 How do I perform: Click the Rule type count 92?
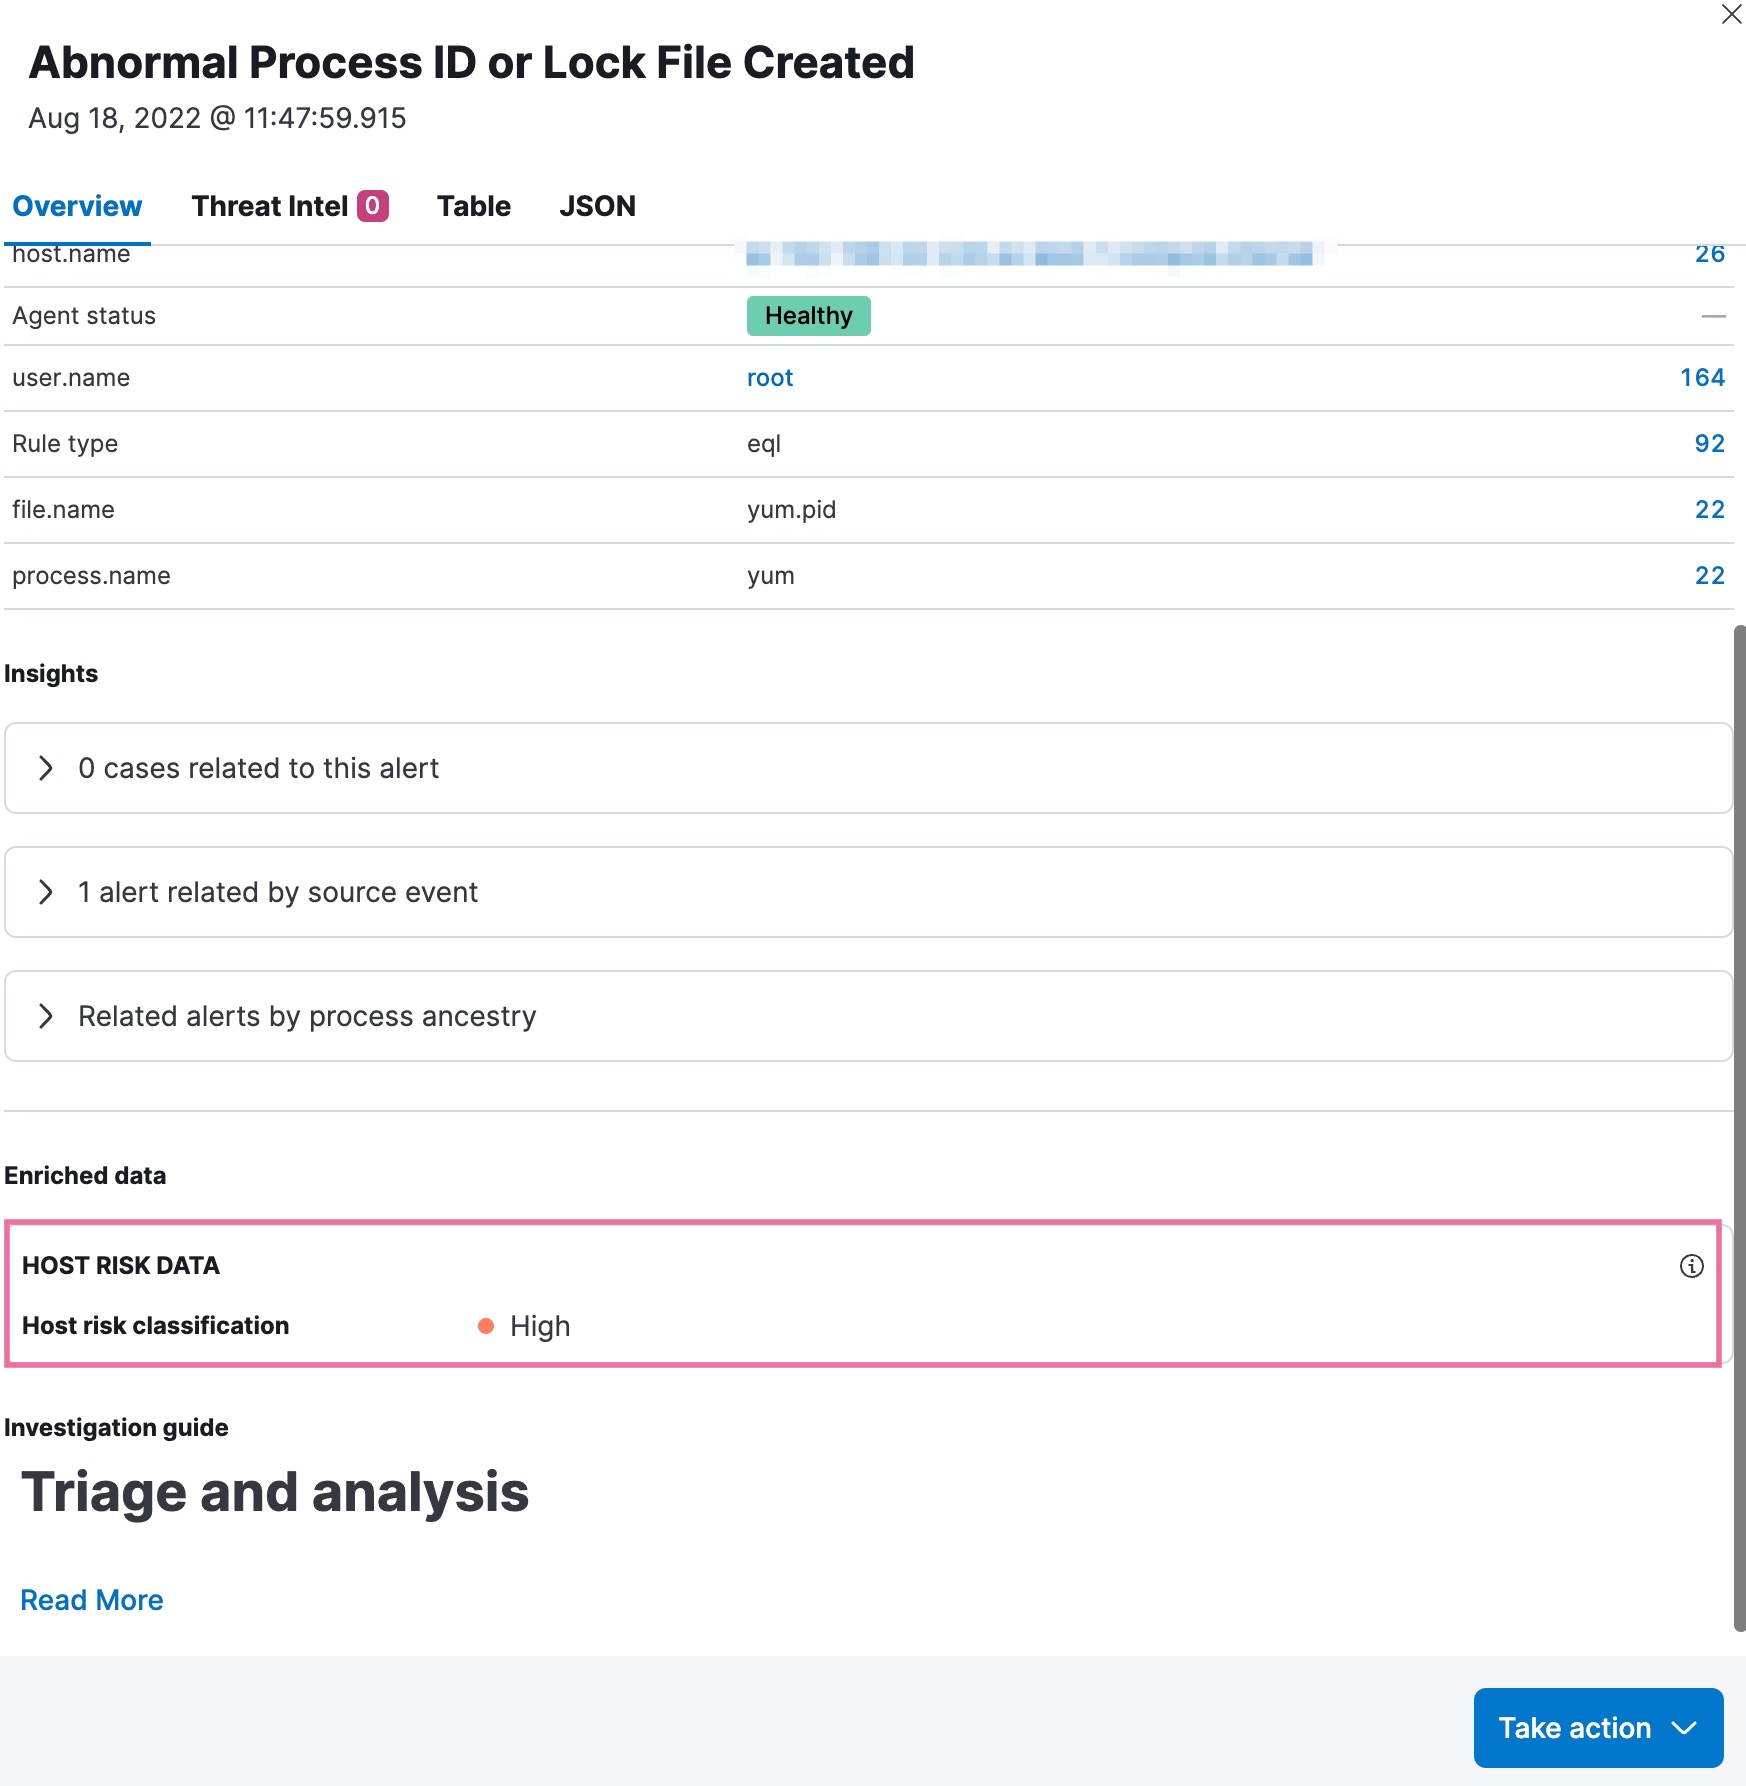click(x=1709, y=444)
